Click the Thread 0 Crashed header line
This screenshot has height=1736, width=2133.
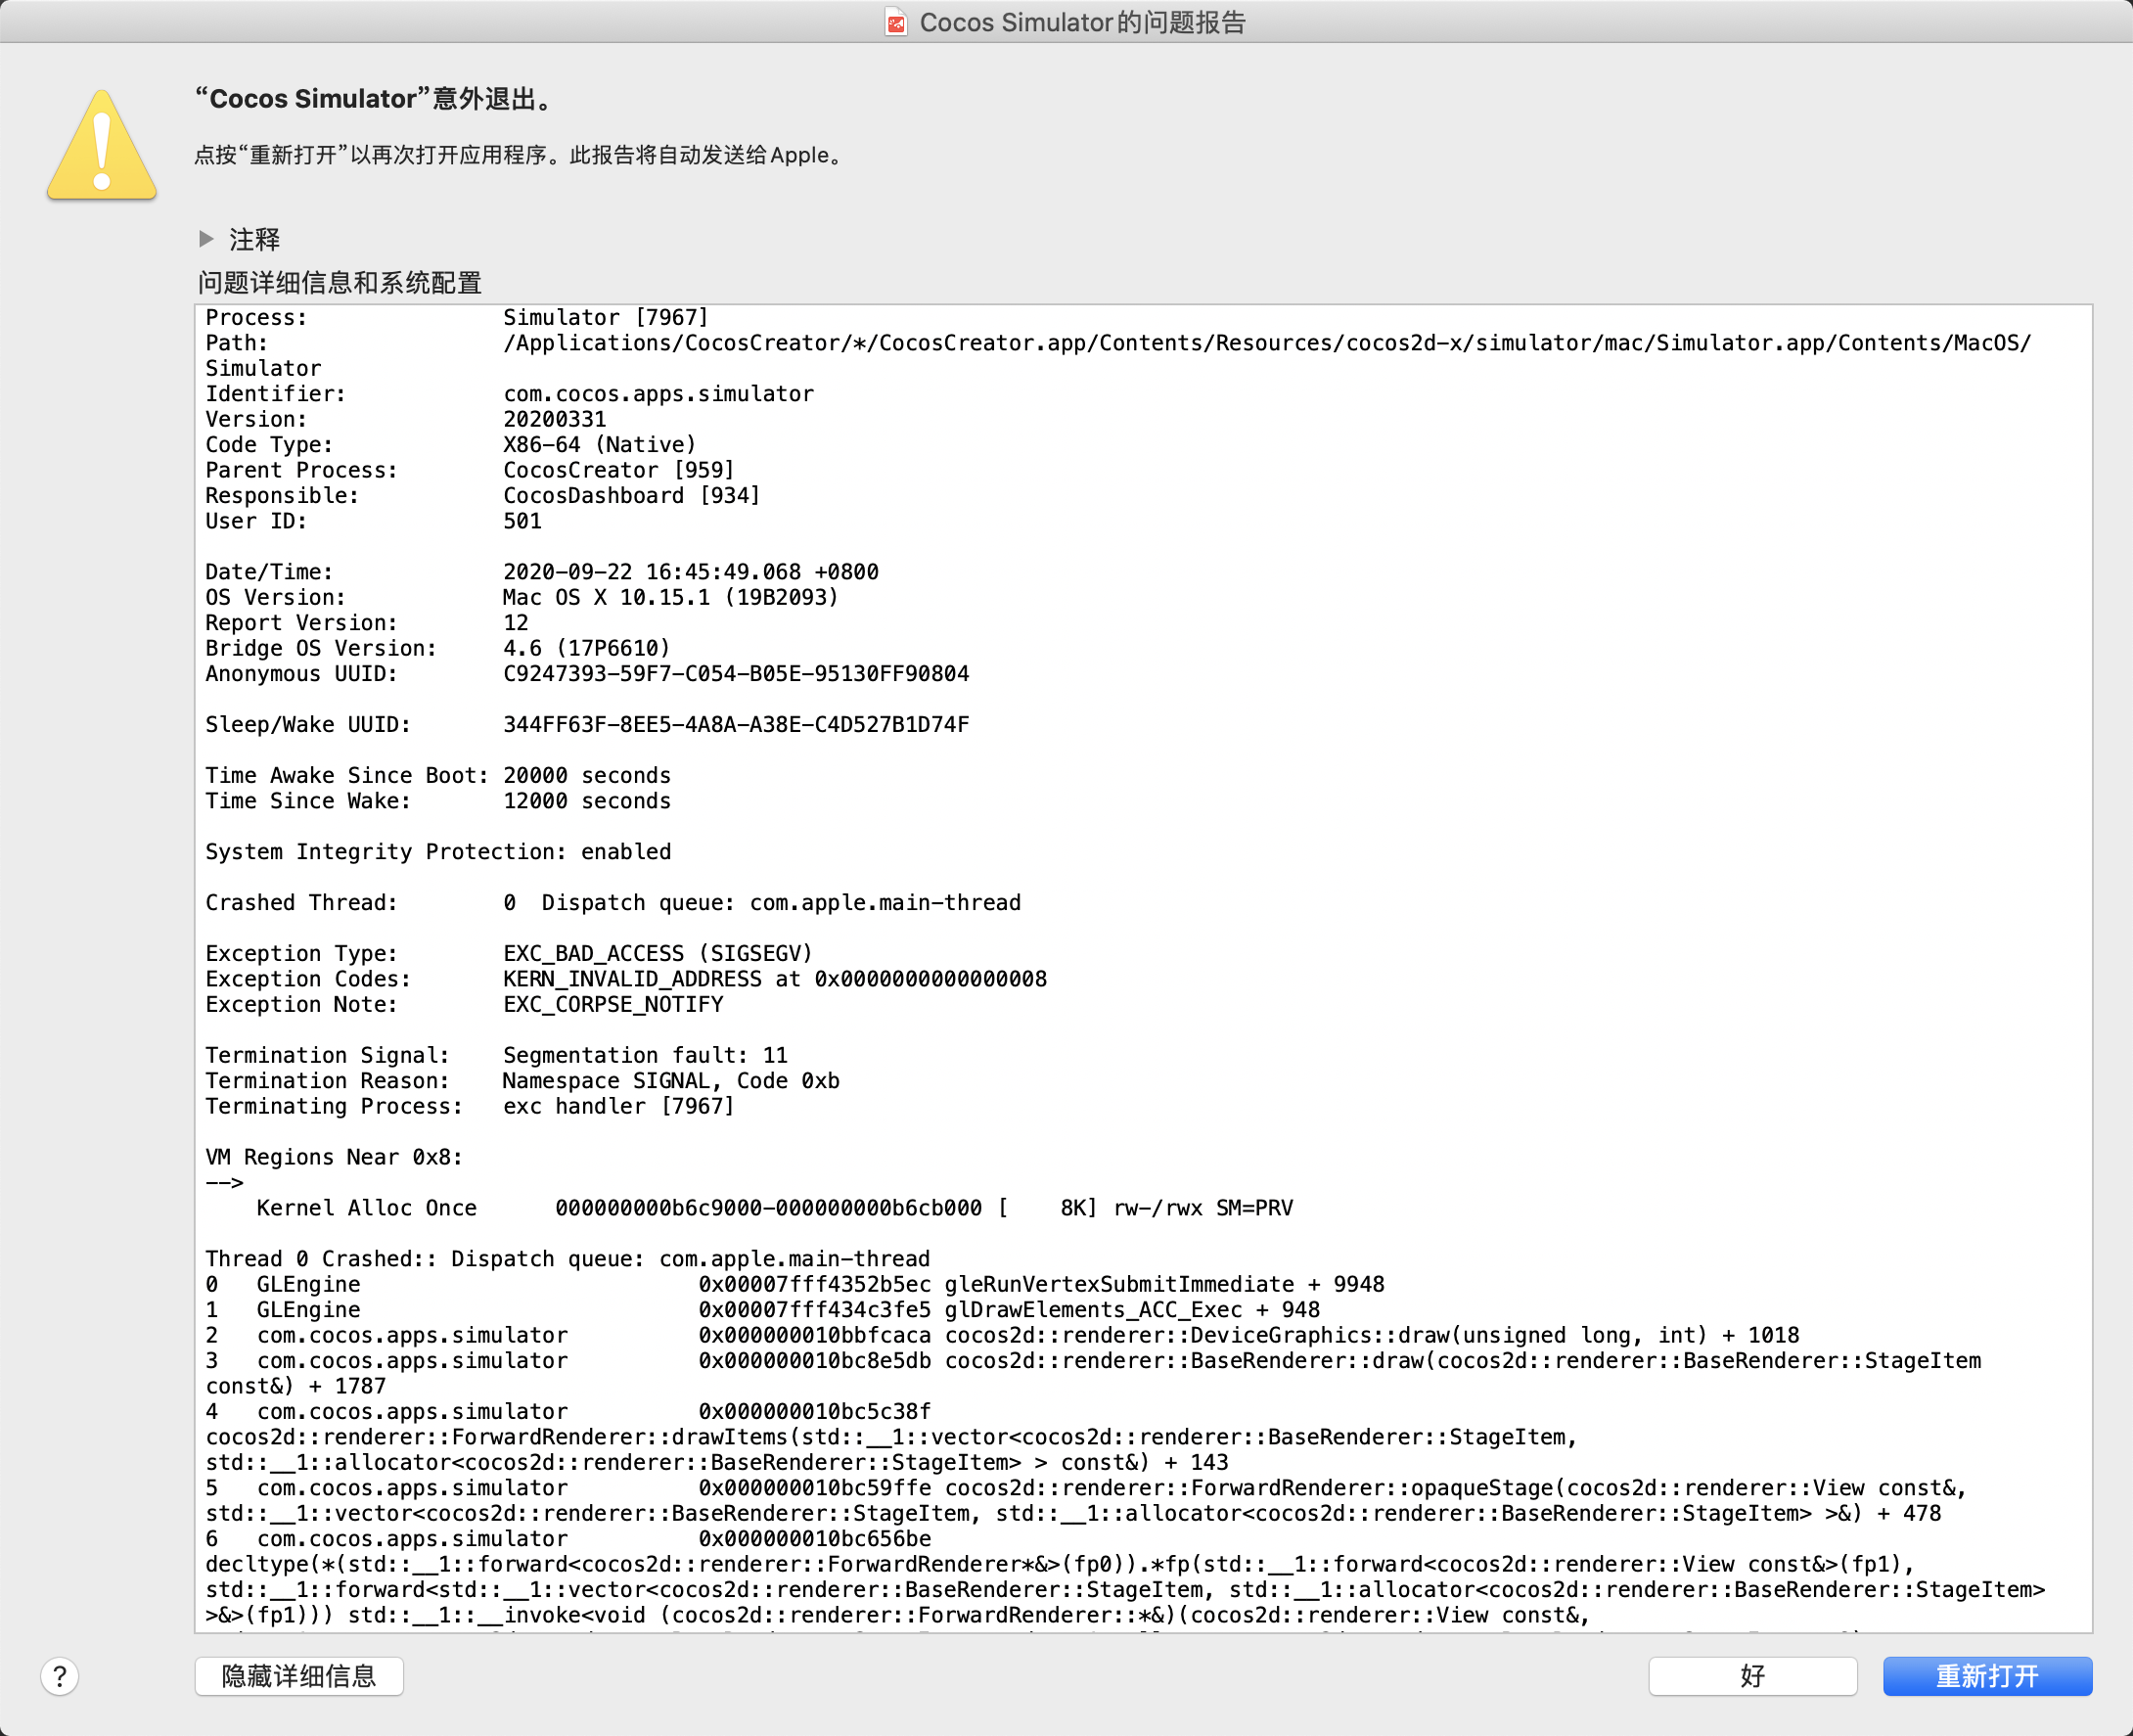pos(567,1258)
